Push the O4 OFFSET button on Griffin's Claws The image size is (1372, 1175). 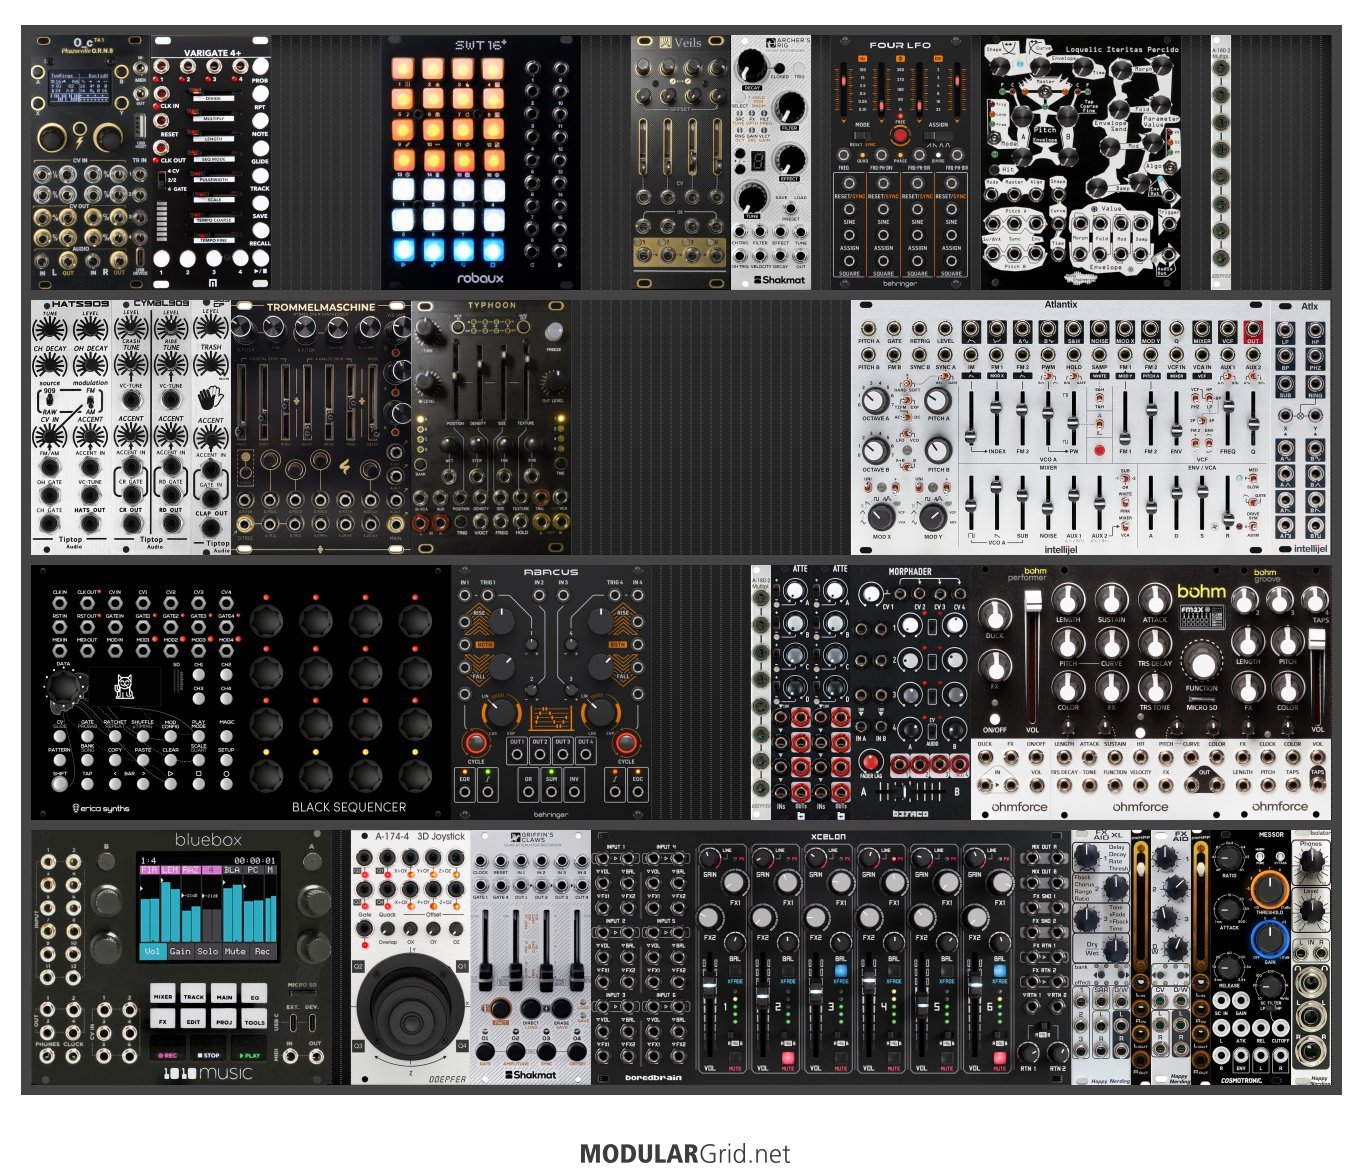577,1052
